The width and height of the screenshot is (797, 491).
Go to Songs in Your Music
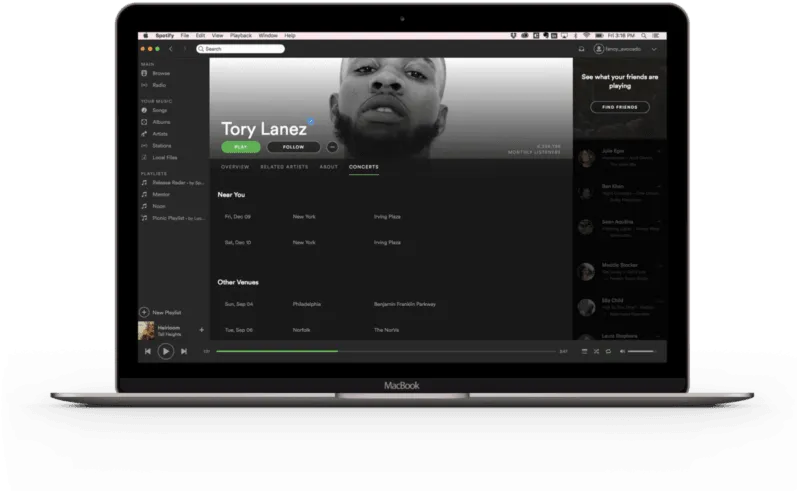(x=160, y=110)
